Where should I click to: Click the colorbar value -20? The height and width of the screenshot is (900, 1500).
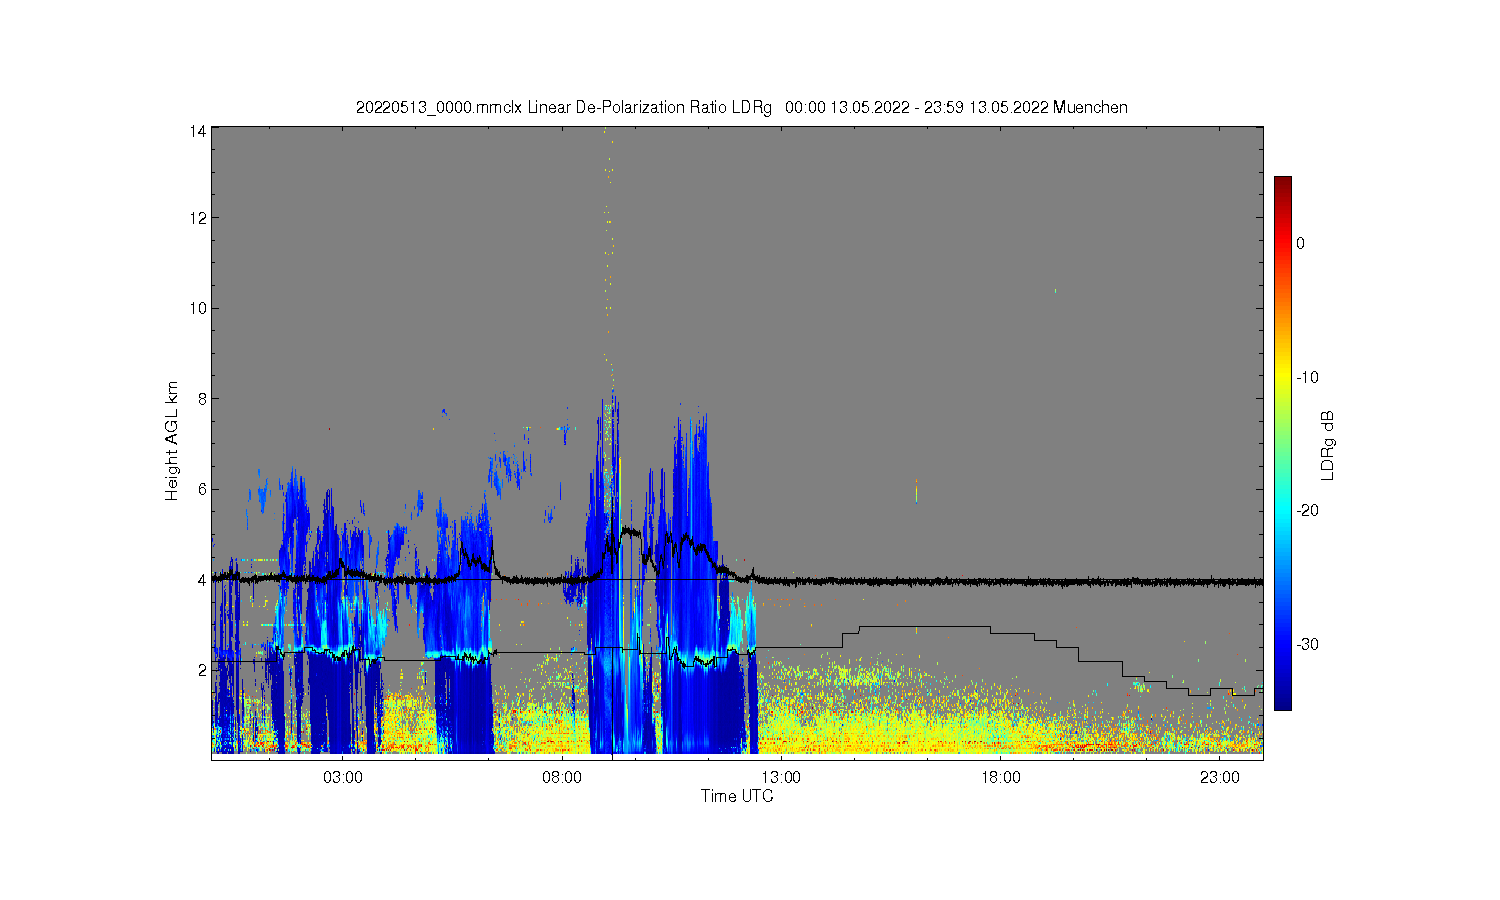[1307, 510]
